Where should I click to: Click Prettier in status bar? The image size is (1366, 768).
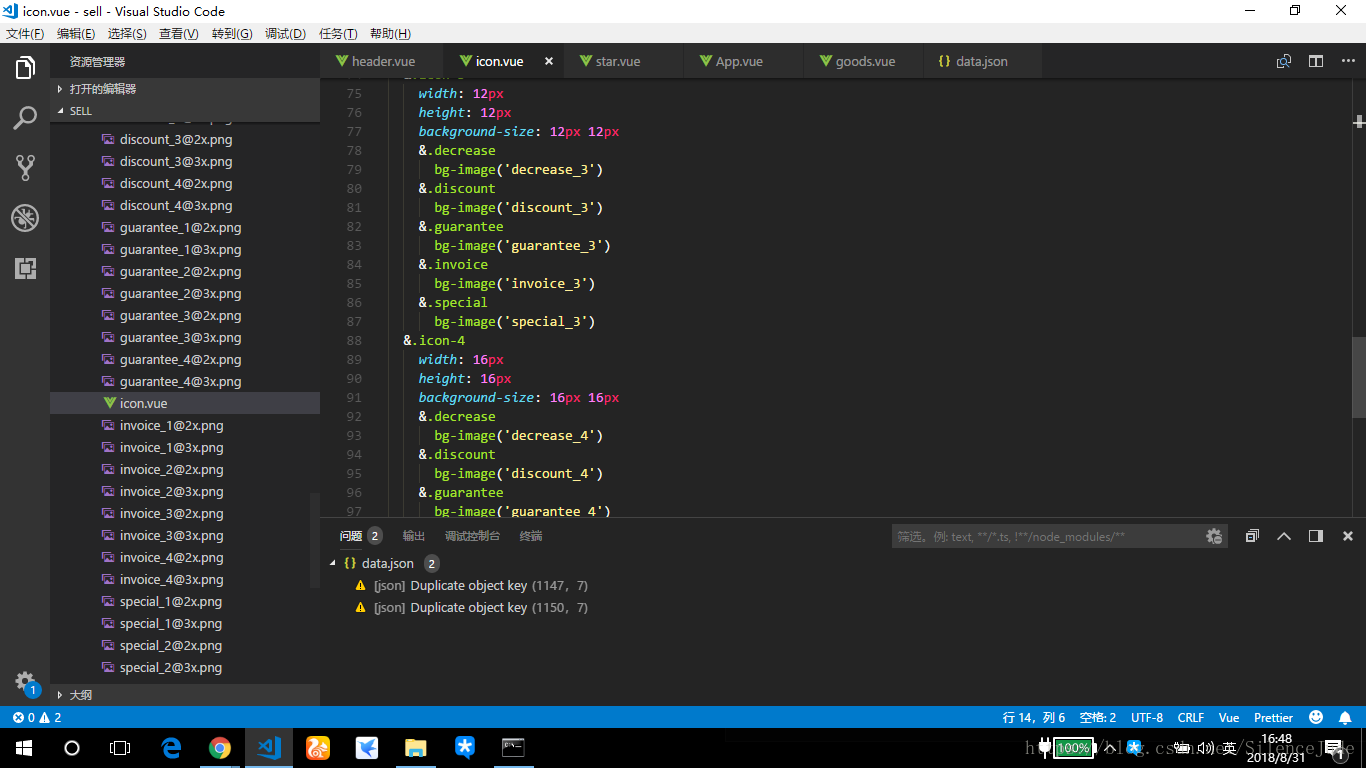click(1273, 718)
